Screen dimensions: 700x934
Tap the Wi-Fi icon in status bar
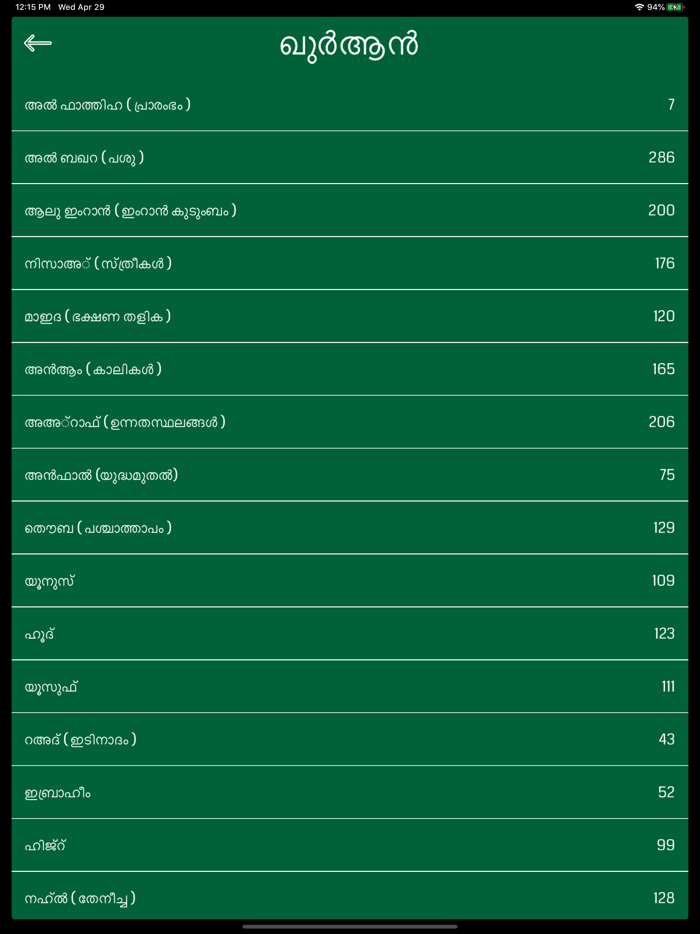[x=639, y=7]
